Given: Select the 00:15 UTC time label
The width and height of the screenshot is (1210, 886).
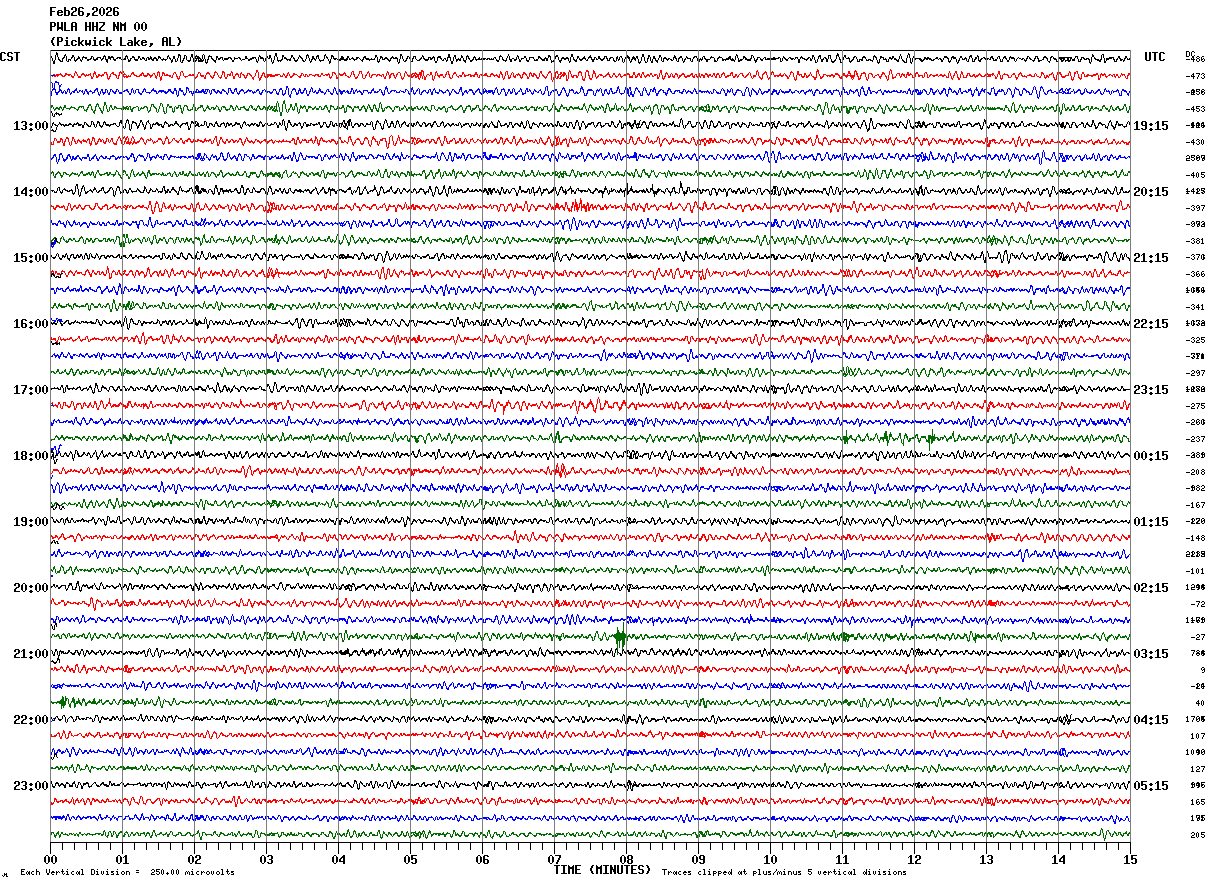Looking at the screenshot, I should [1151, 456].
